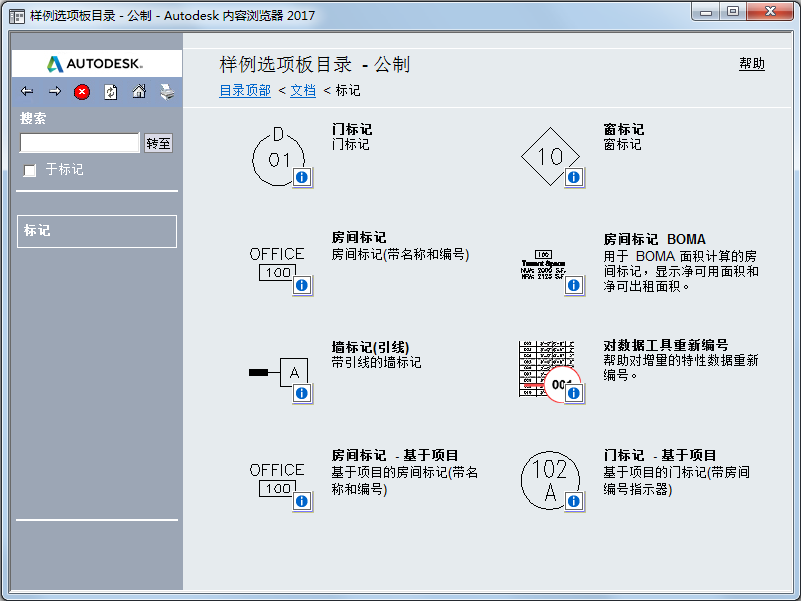
Task: Stop loading with the red X icon
Action: tap(82, 92)
